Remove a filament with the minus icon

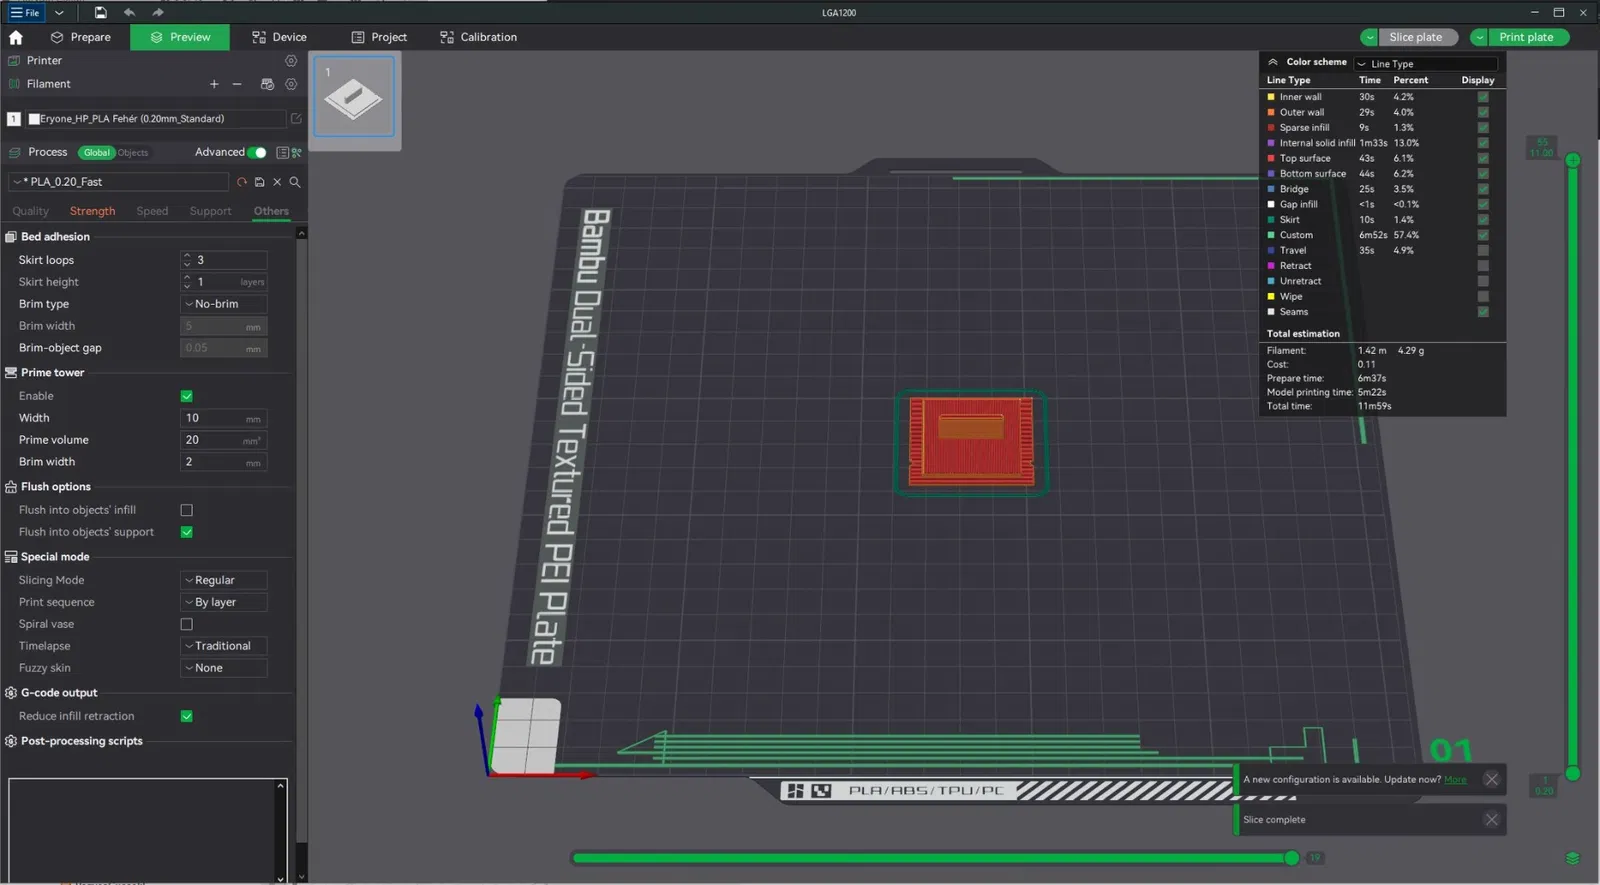coord(237,84)
